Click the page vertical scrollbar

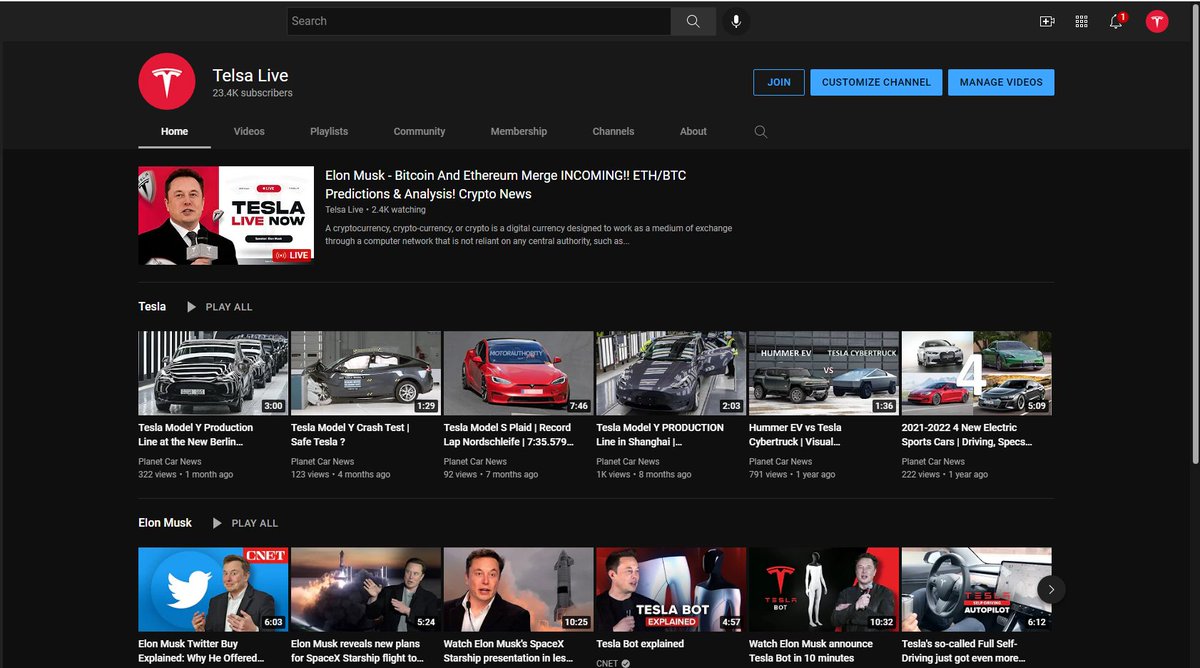point(1193,236)
